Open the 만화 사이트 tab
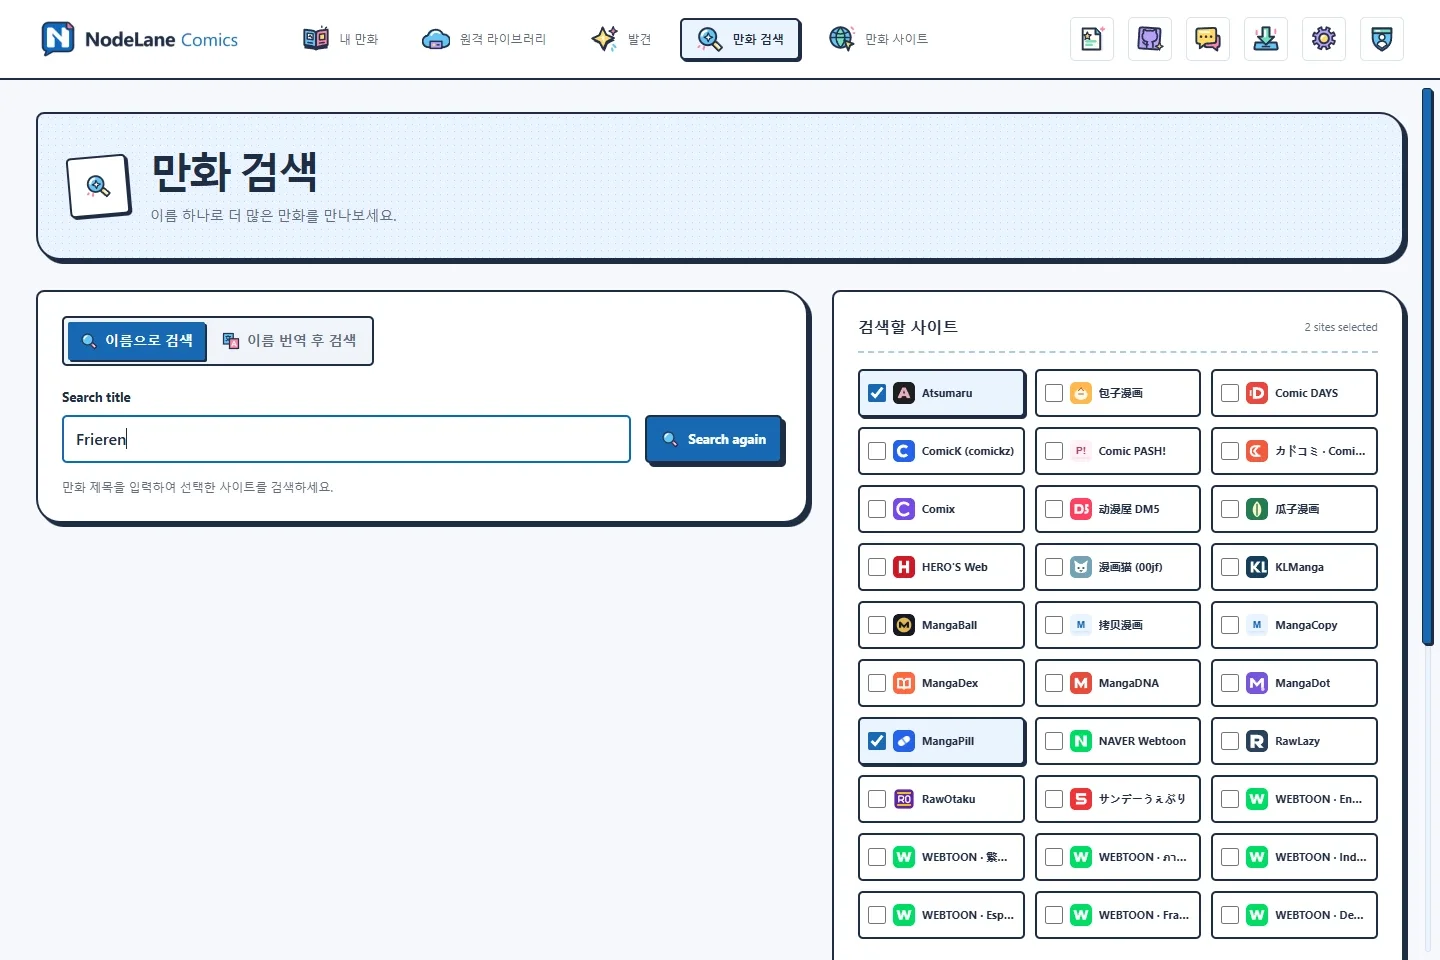The width and height of the screenshot is (1440, 960). click(x=879, y=39)
